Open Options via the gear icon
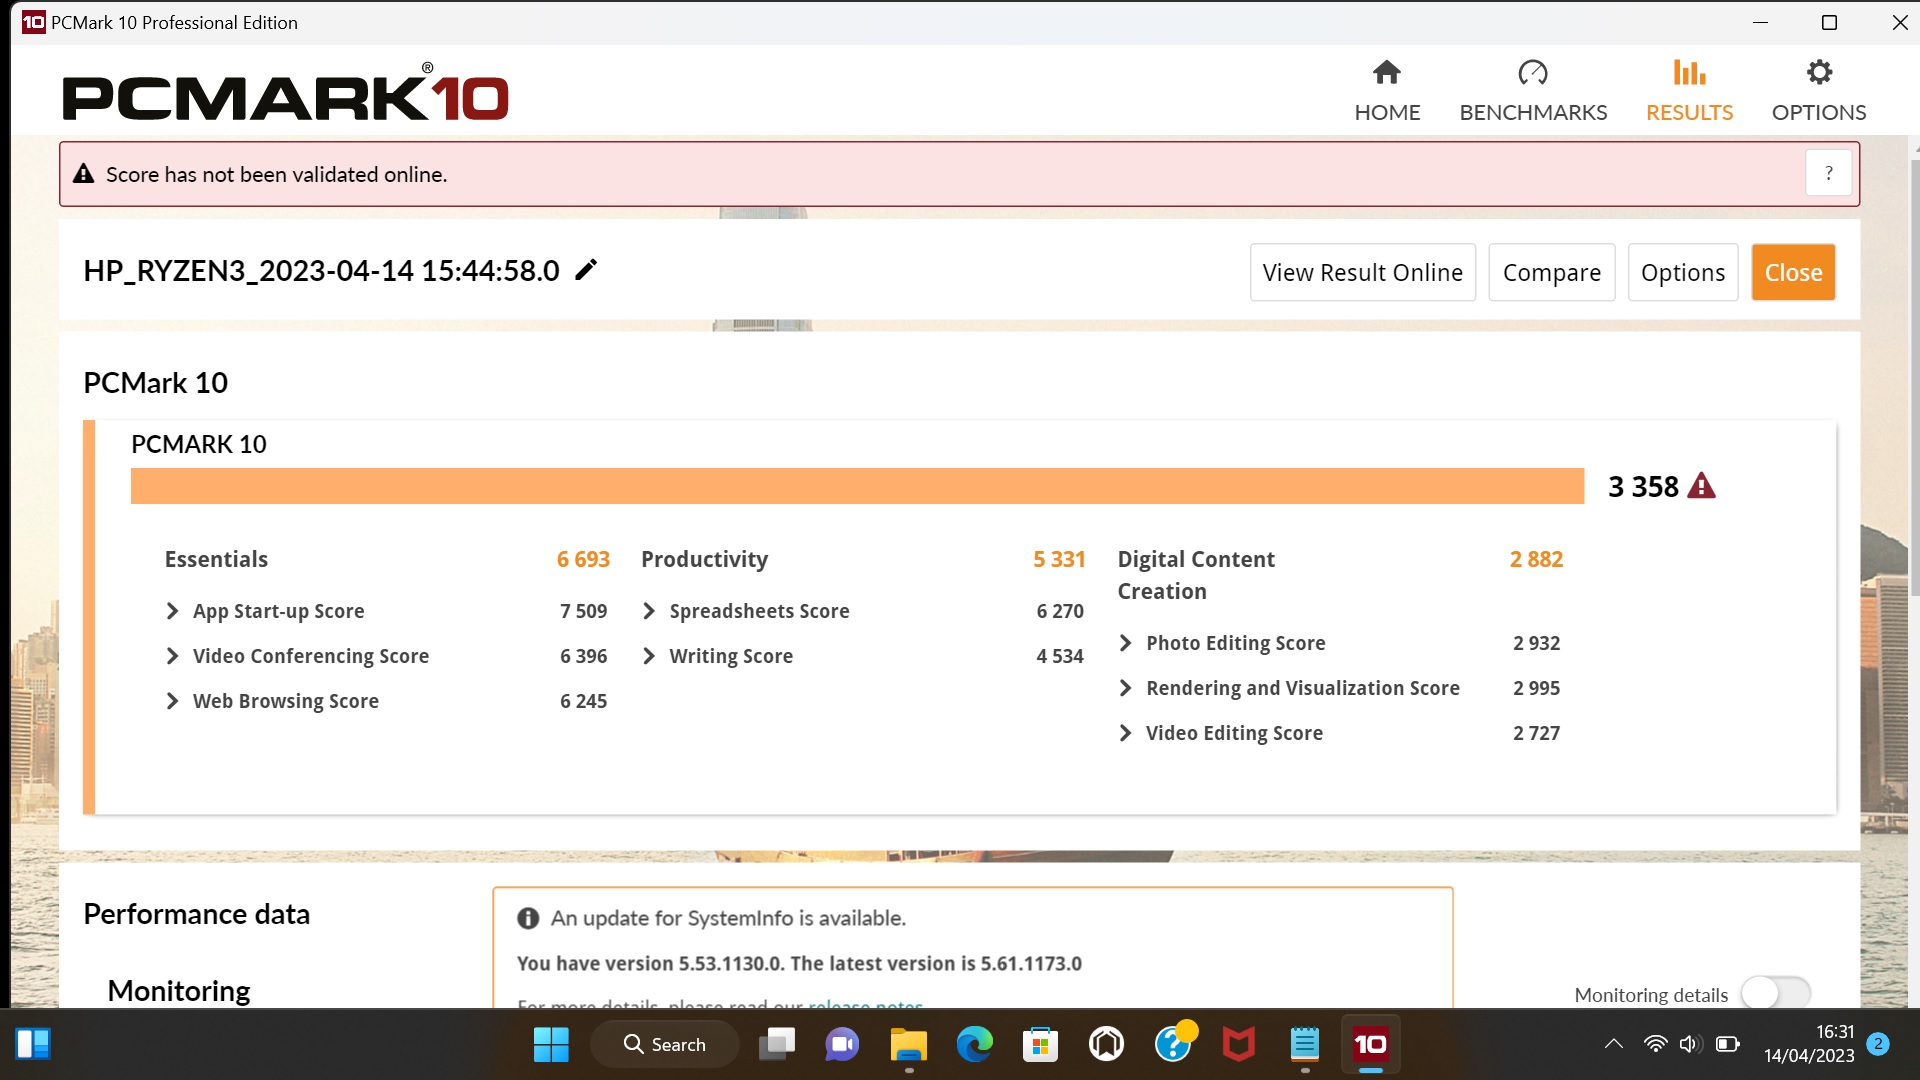The height and width of the screenshot is (1080, 1920). pos(1818,73)
